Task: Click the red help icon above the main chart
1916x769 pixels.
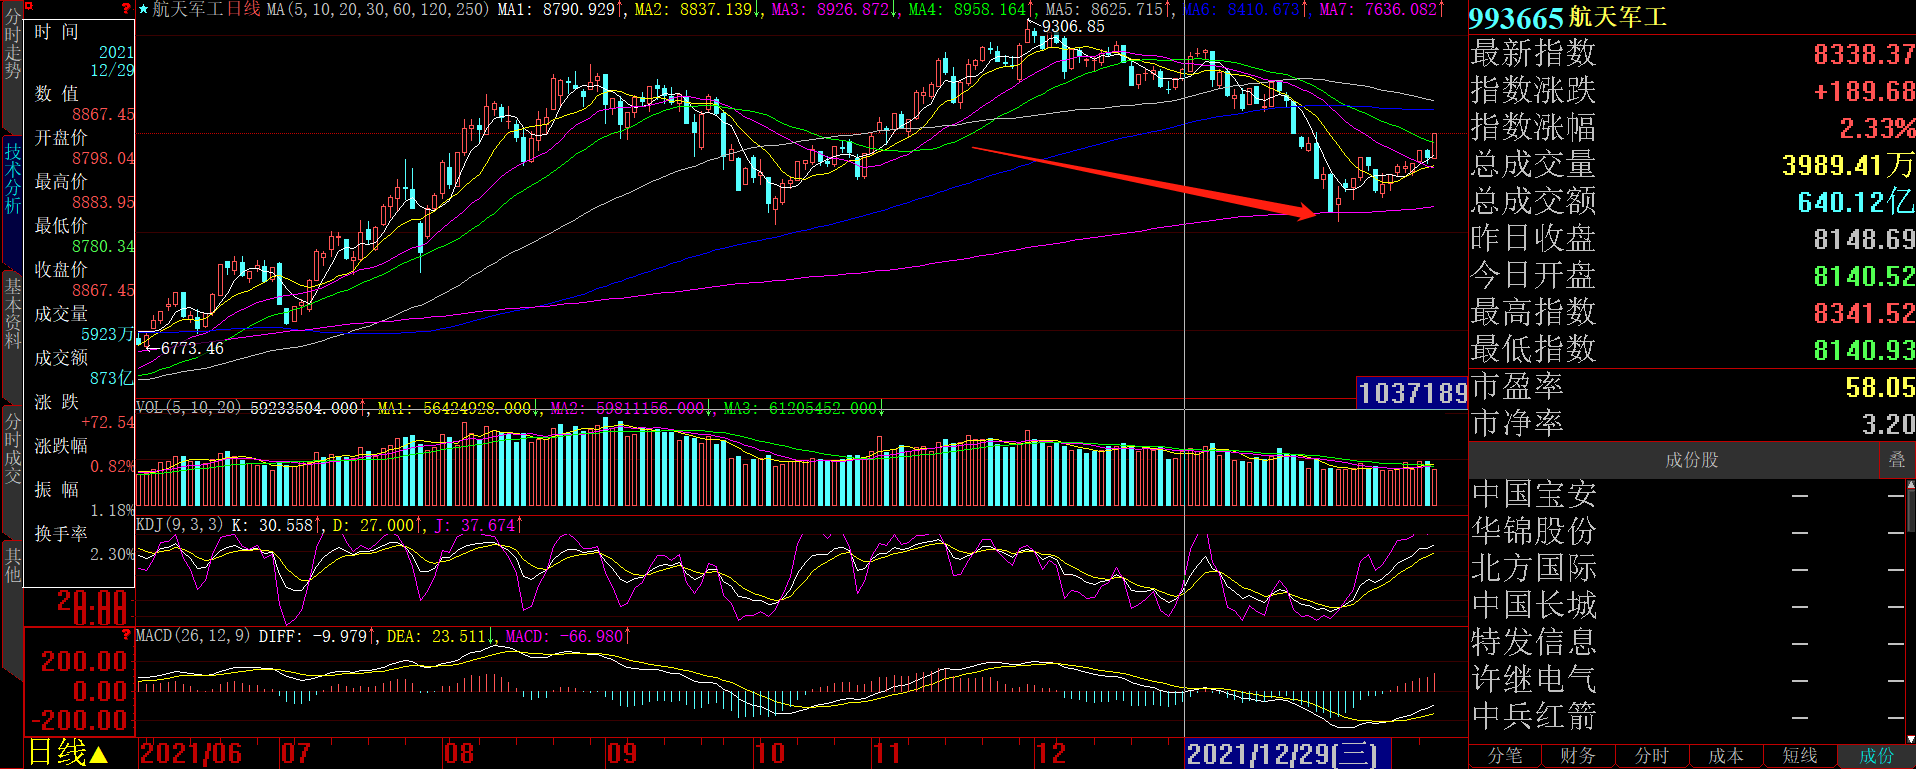Action: 126,8
